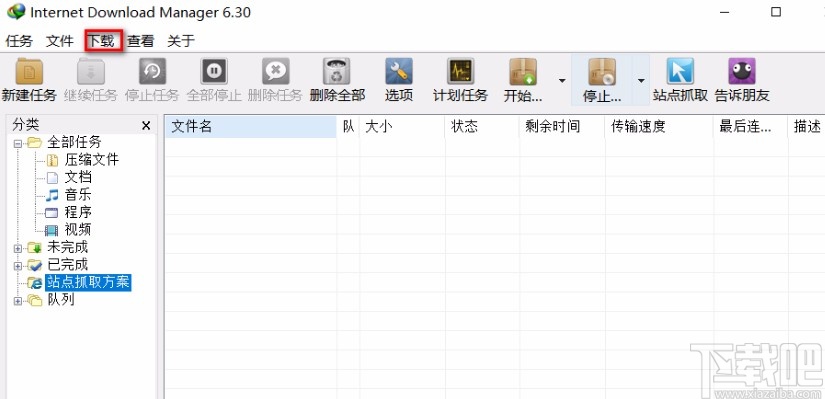This screenshot has width=825, height=399.
Task: Sort by 大小 column header
Action: [x=403, y=126]
